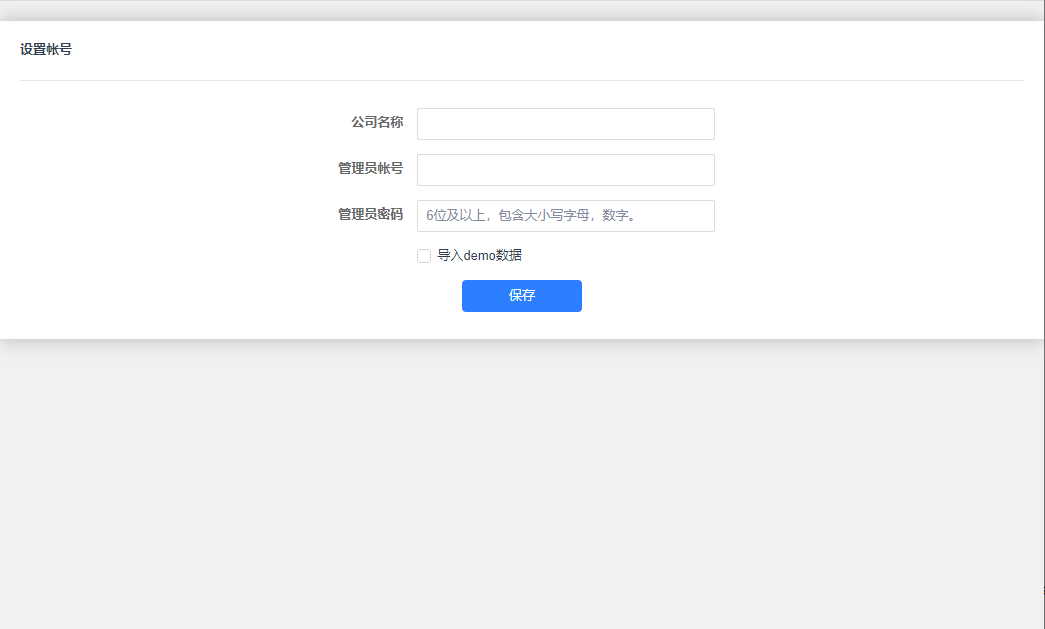Image resolution: width=1045 pixels, height=629 pixels.
Task: Click the 公司名称 field label
Action: [377, 122]
